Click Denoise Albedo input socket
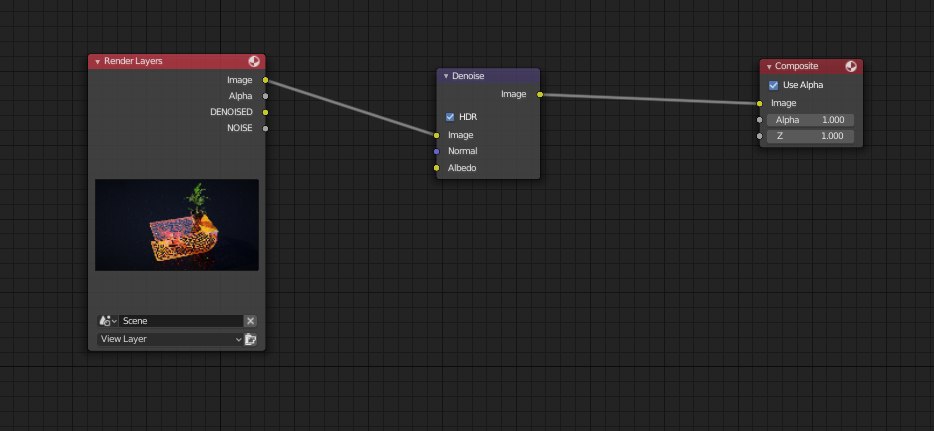 click(437, 168)
